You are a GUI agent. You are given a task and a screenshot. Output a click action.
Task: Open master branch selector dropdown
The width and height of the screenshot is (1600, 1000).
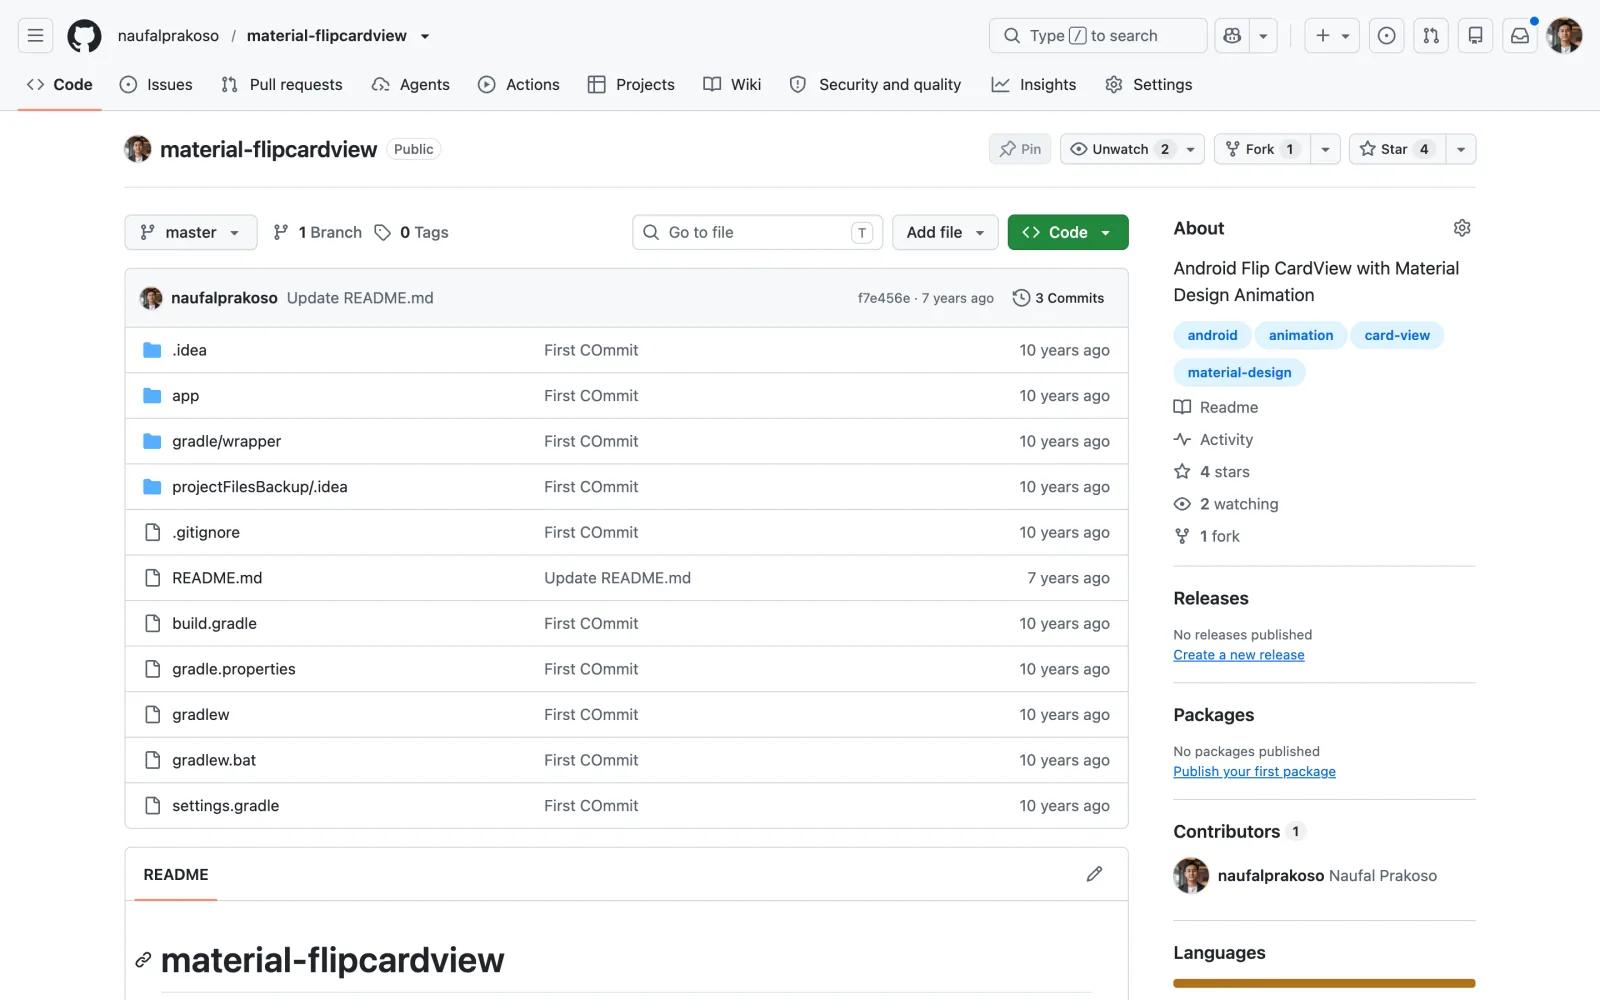coord(191,232)
